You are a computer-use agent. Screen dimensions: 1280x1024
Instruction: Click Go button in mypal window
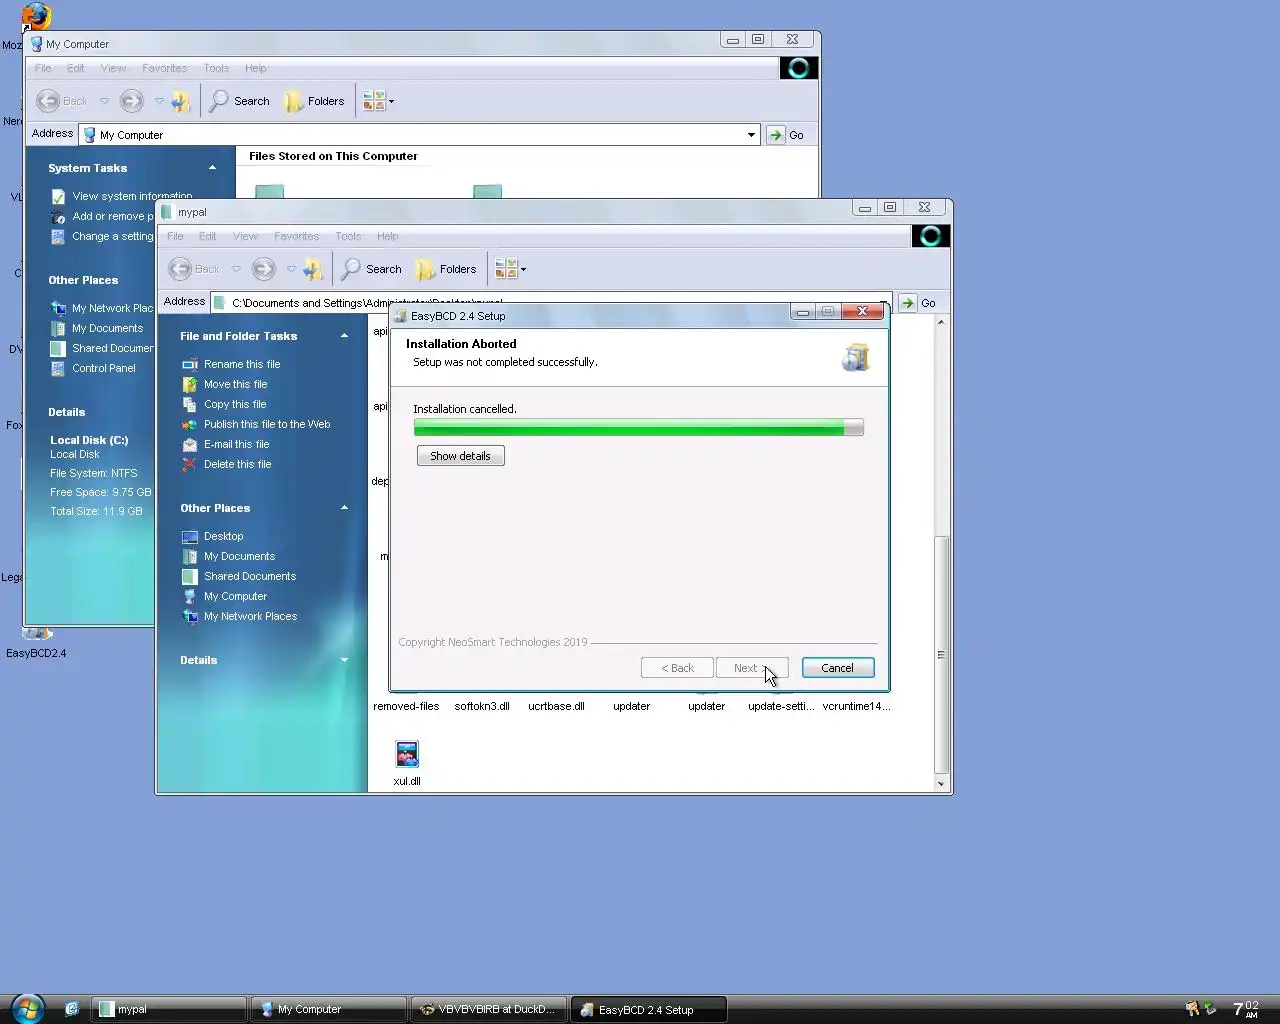pos(918,303)
